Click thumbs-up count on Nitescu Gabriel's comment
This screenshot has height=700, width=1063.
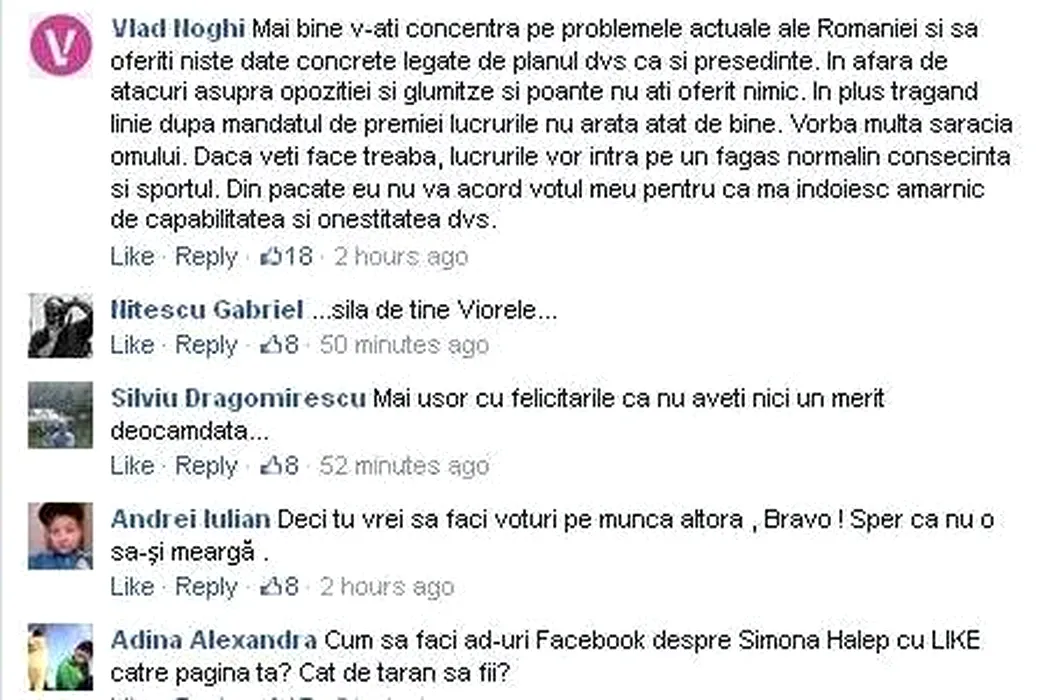coord(279,344)
